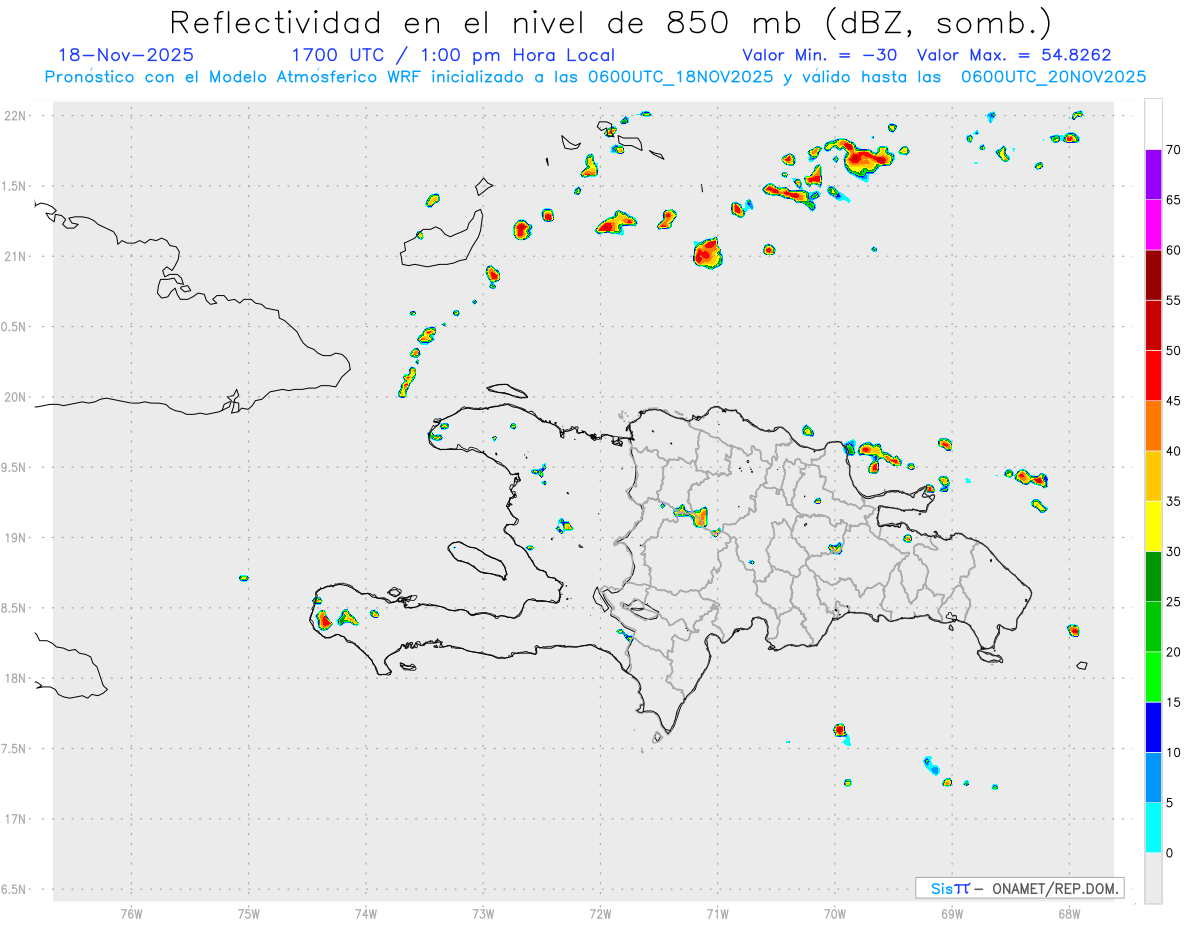
Task: Click the colorbar value '45'
Action: pyautogui.click(x=1174, y=401)
